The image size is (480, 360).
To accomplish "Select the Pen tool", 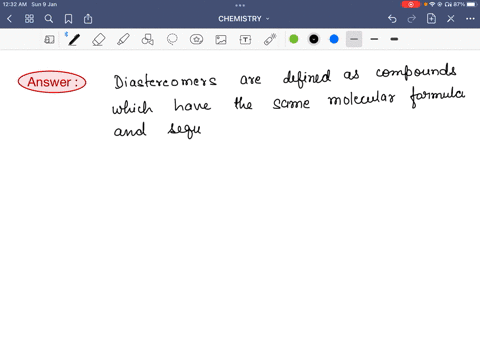I will coord(74,39).
